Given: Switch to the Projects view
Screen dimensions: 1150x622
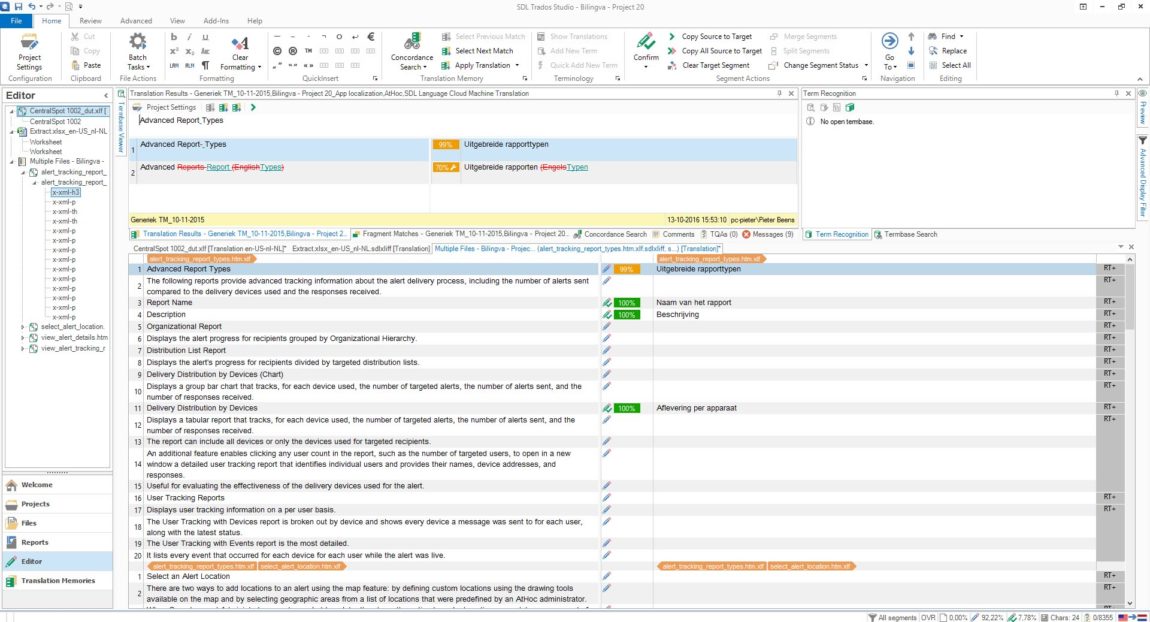Looking at the screenshot, I should (x=57, y=504).
